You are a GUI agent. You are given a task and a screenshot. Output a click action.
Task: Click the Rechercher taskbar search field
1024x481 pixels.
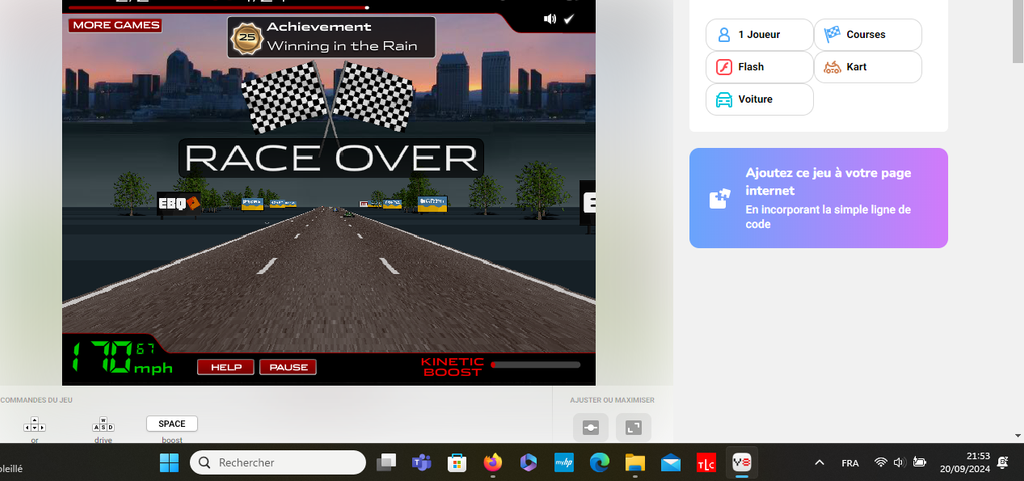coord(278,463)
